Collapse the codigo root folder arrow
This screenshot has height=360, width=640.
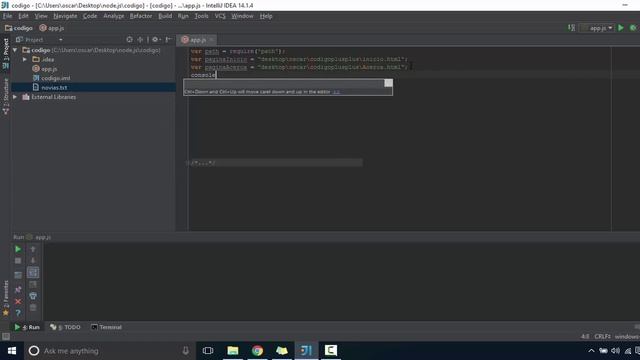tap(15, 50)
